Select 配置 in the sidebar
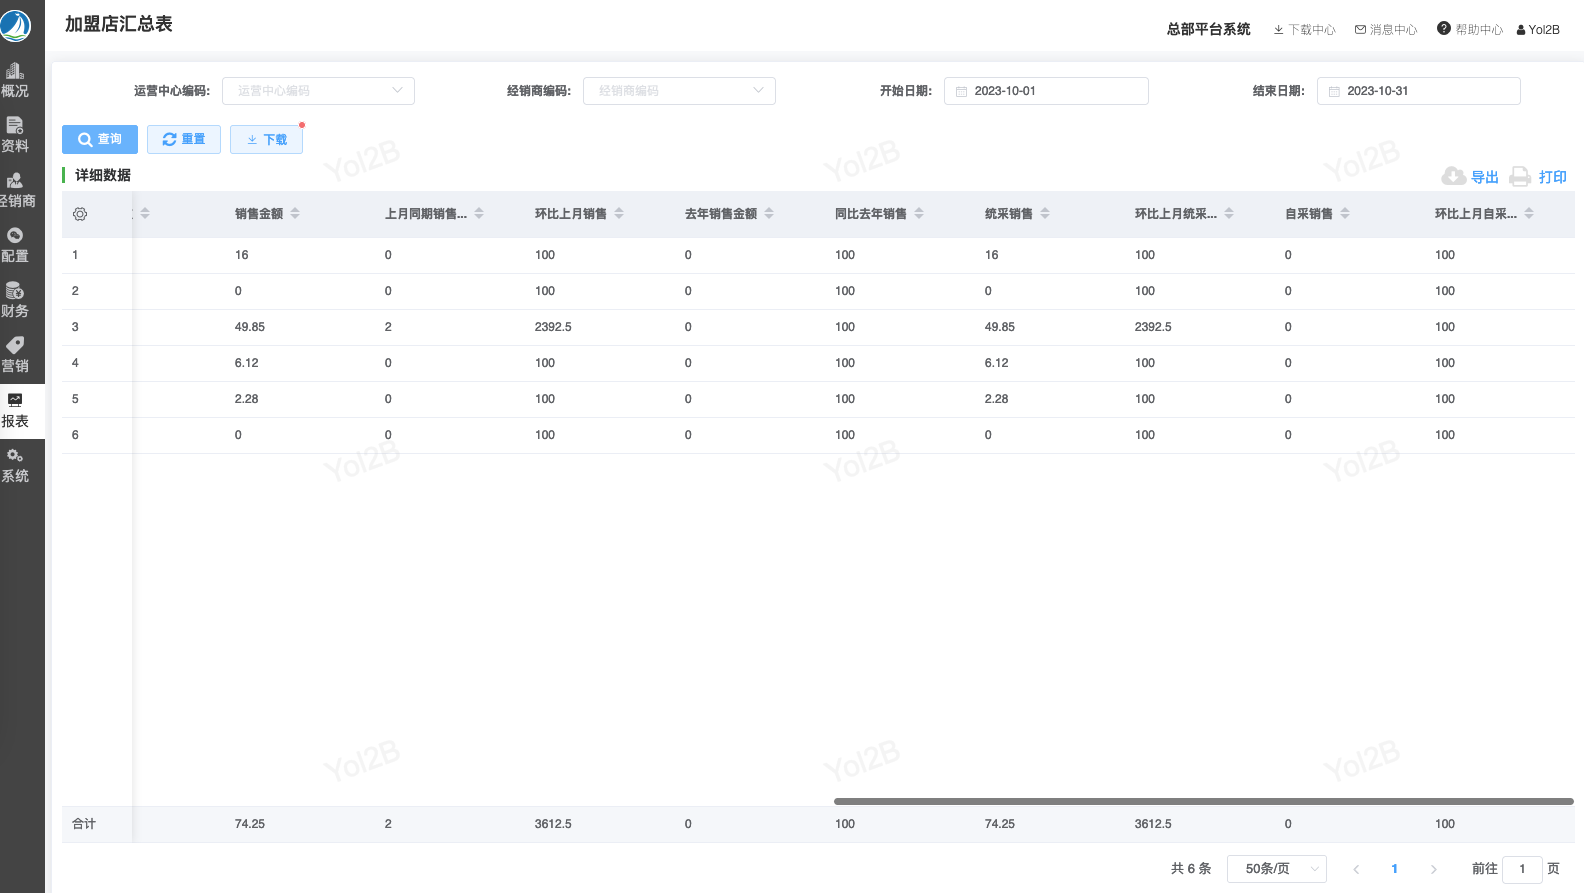The width and height of the screenshot is (1584, 893). pyautogui.click(x=15, y=245)
